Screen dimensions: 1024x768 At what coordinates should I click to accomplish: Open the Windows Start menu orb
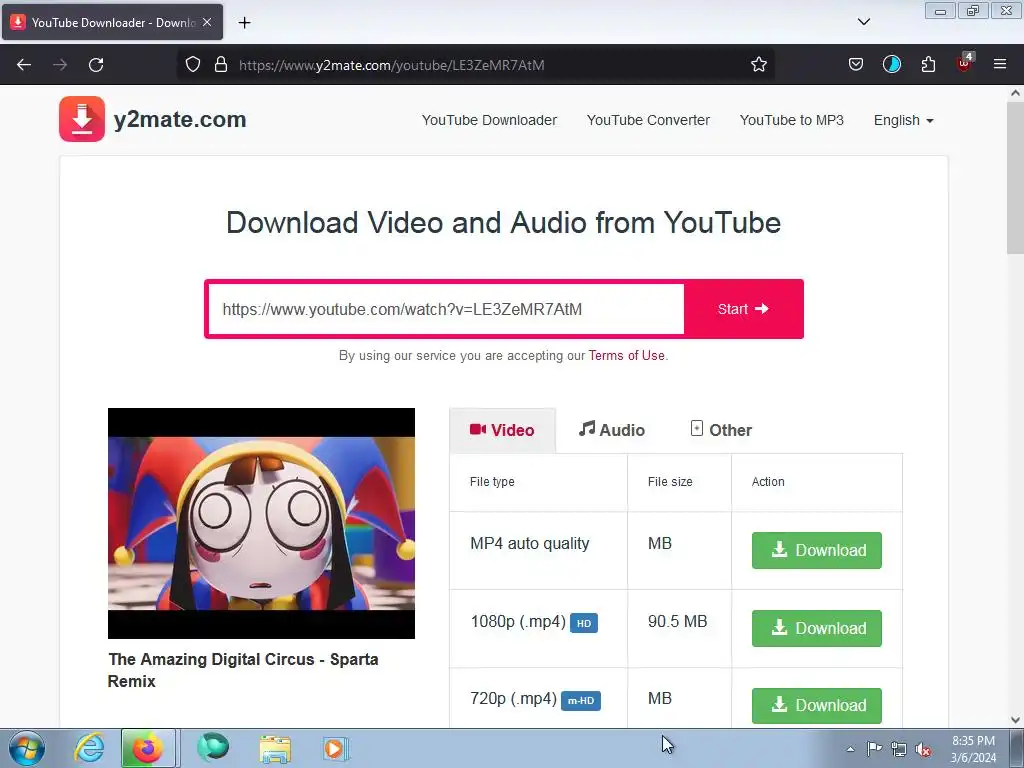pos(27,748)
